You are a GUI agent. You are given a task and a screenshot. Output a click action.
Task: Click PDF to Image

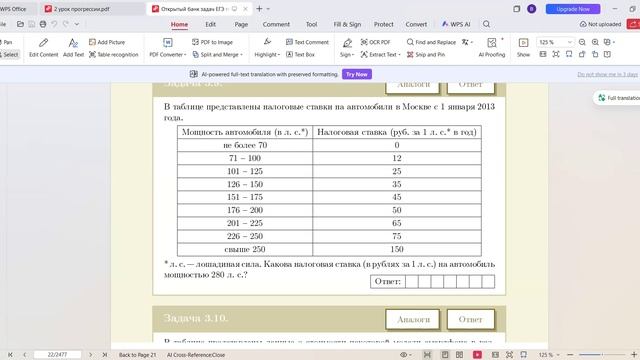212,42
